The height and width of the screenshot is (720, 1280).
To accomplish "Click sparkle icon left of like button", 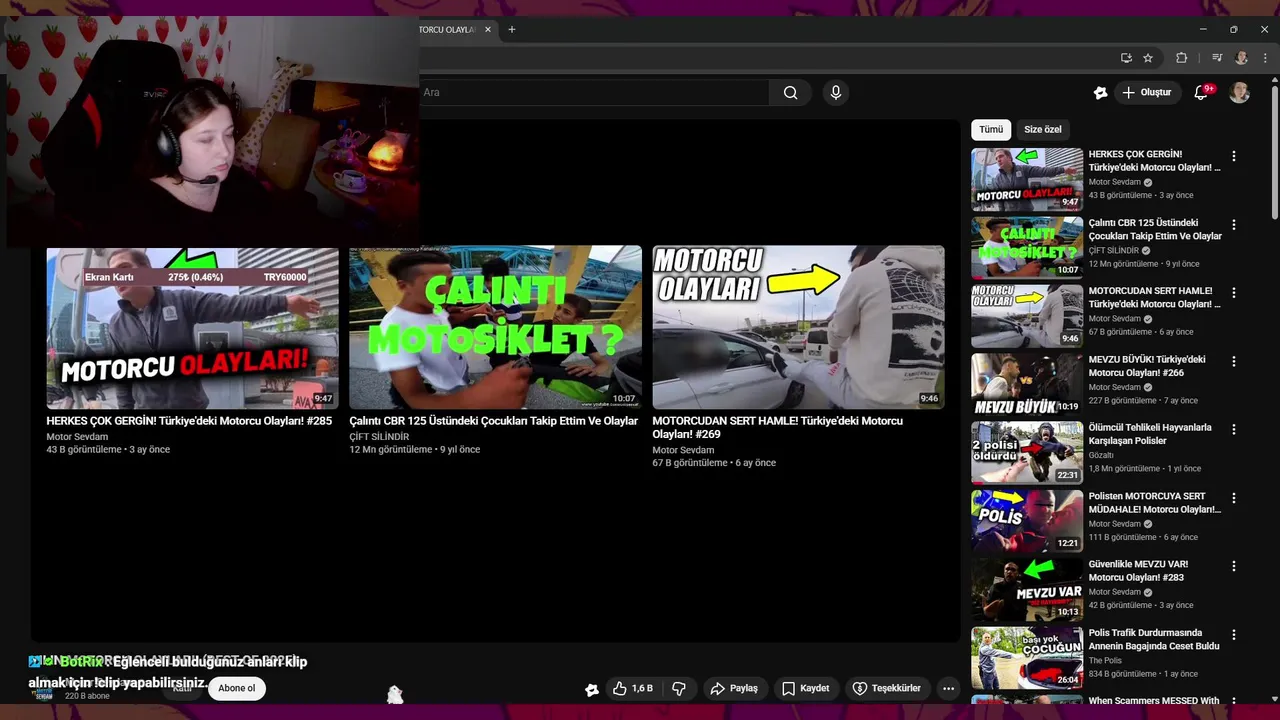I will pyautogui.click(x=592, y=689).
